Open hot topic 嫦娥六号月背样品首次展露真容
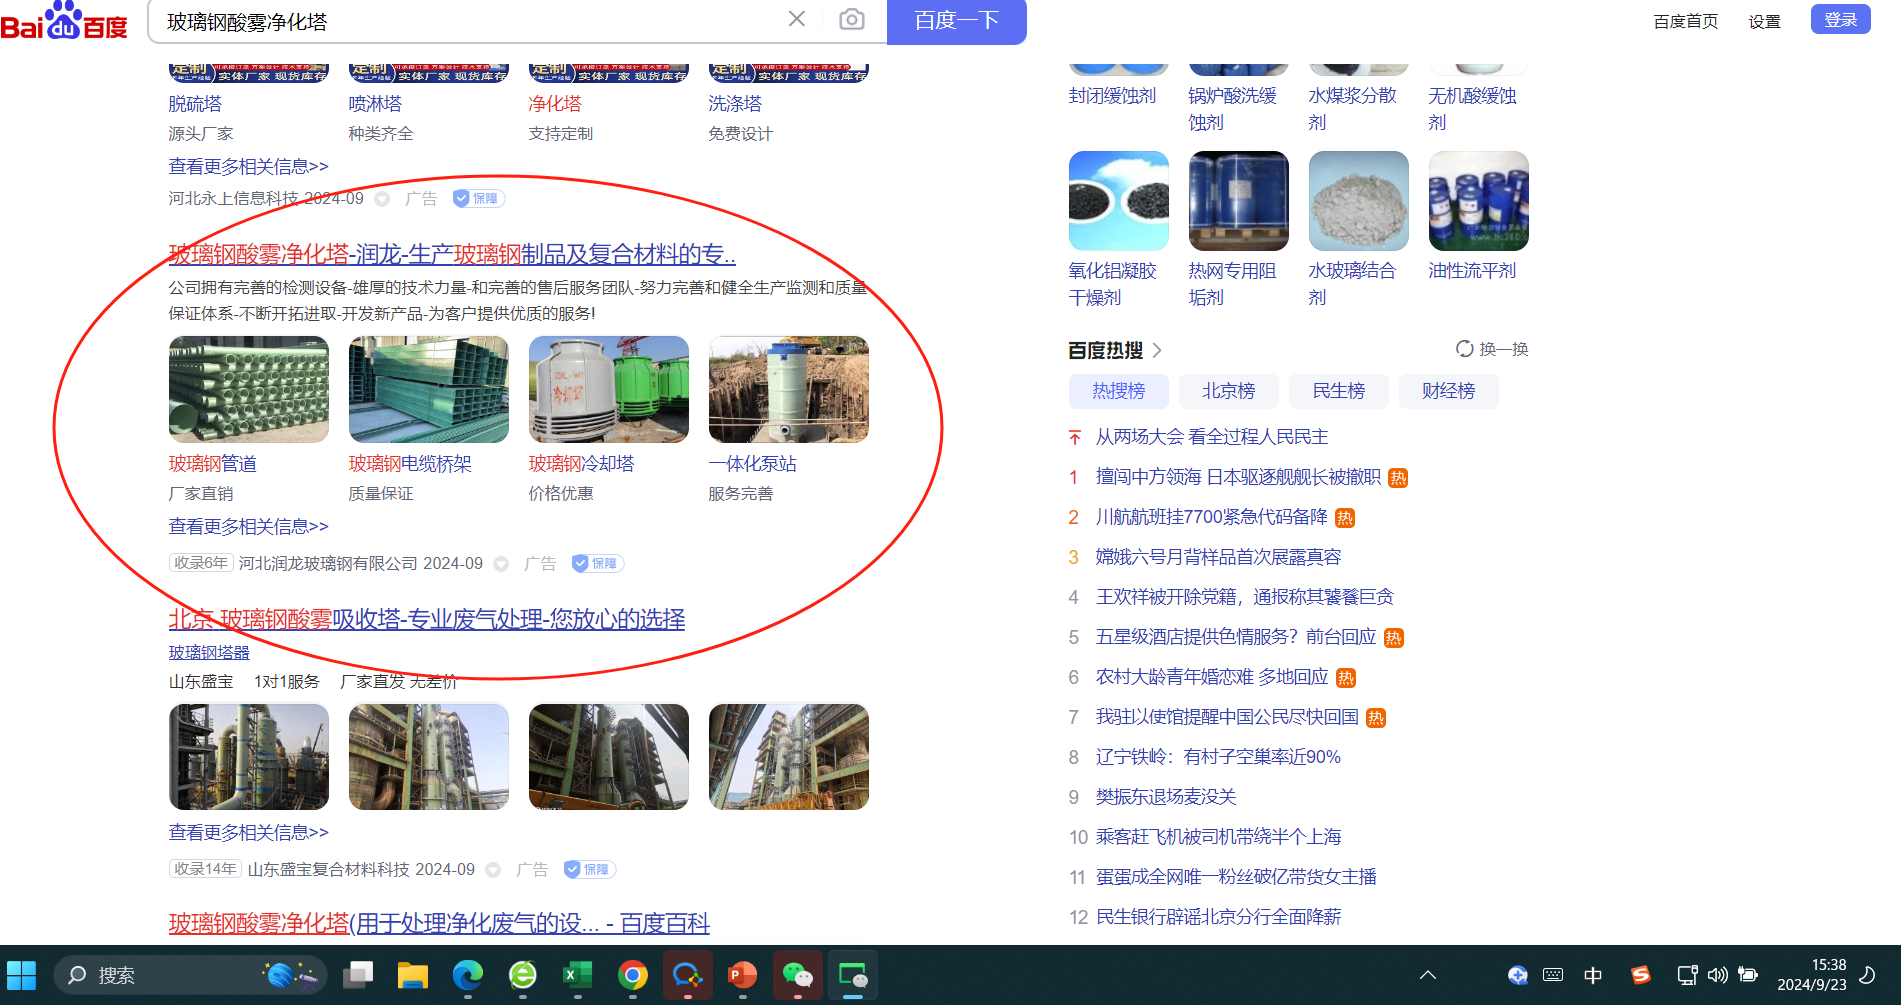The height and width of the screenshot is (1005, 1901). tap(1218, 557)
